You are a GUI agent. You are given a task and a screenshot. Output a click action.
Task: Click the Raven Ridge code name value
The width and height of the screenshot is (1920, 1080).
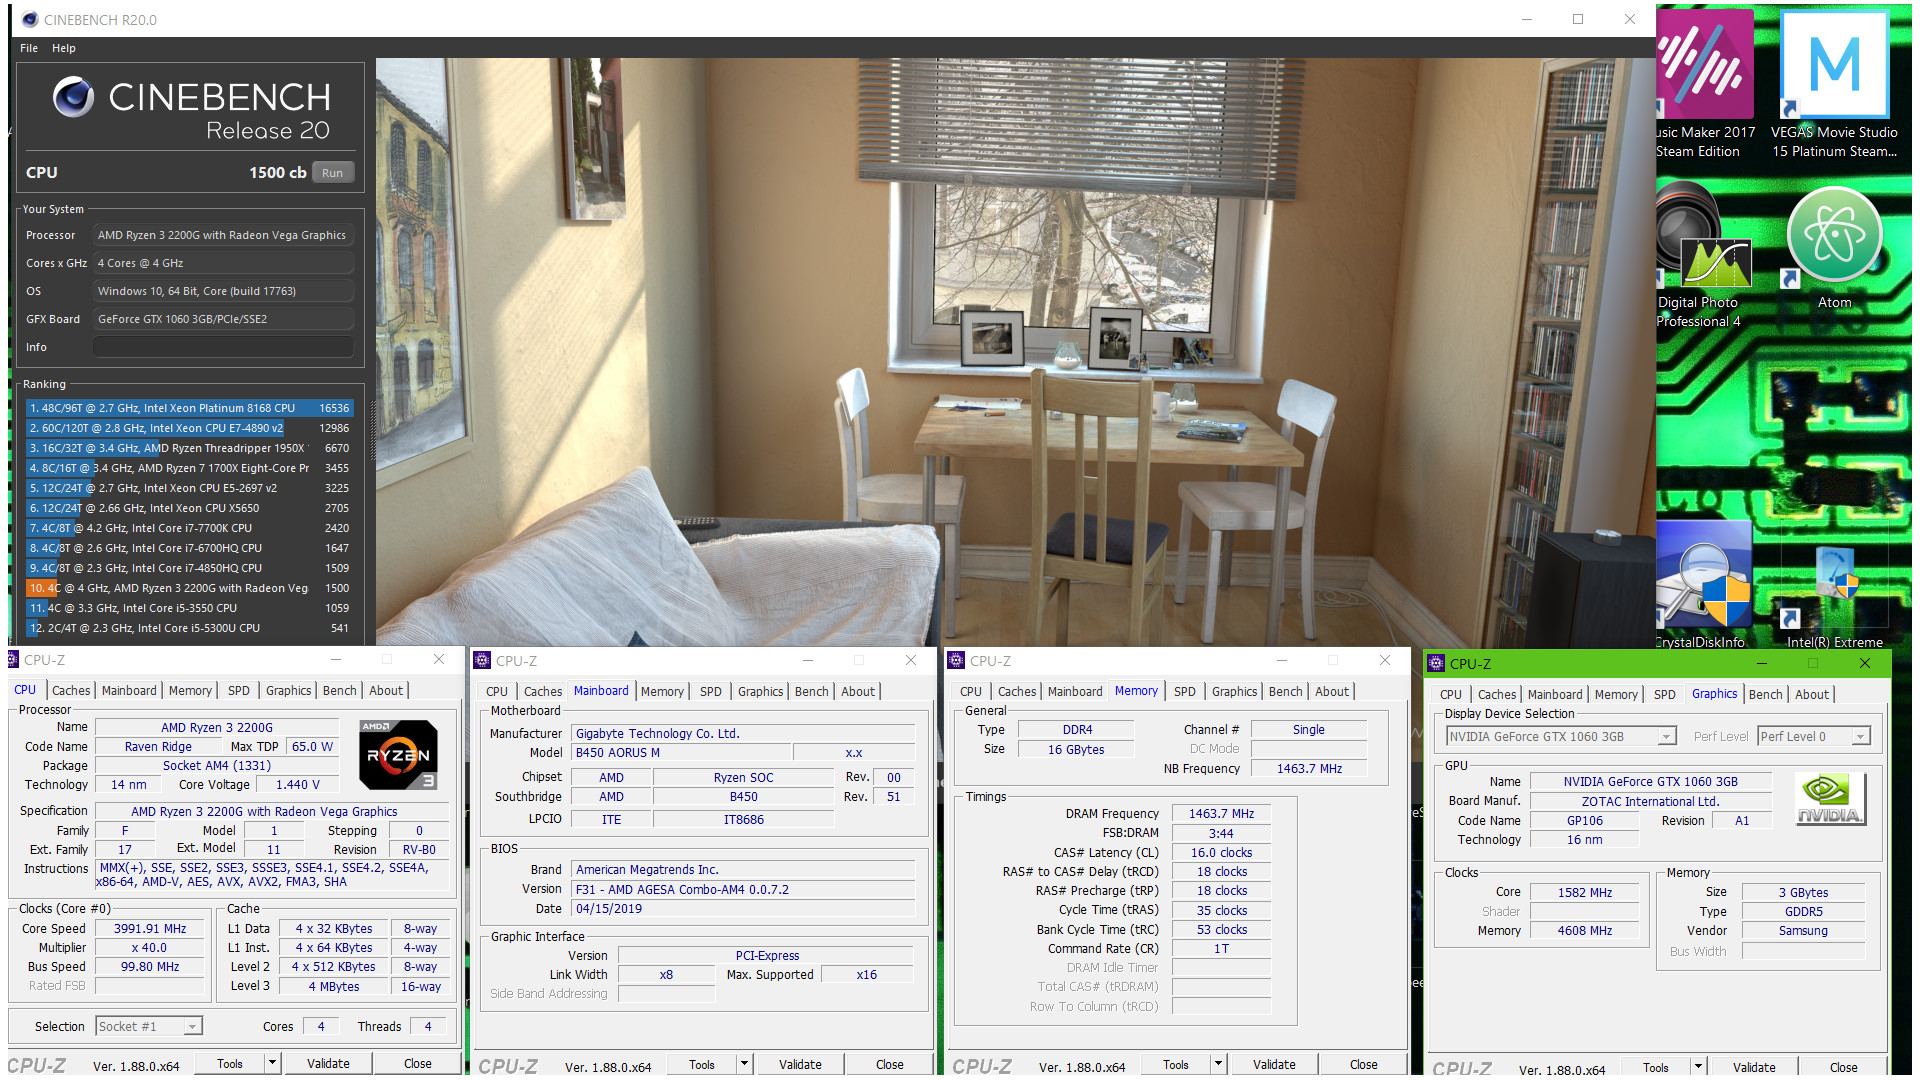pyautogui.click(x=158, y=746)
